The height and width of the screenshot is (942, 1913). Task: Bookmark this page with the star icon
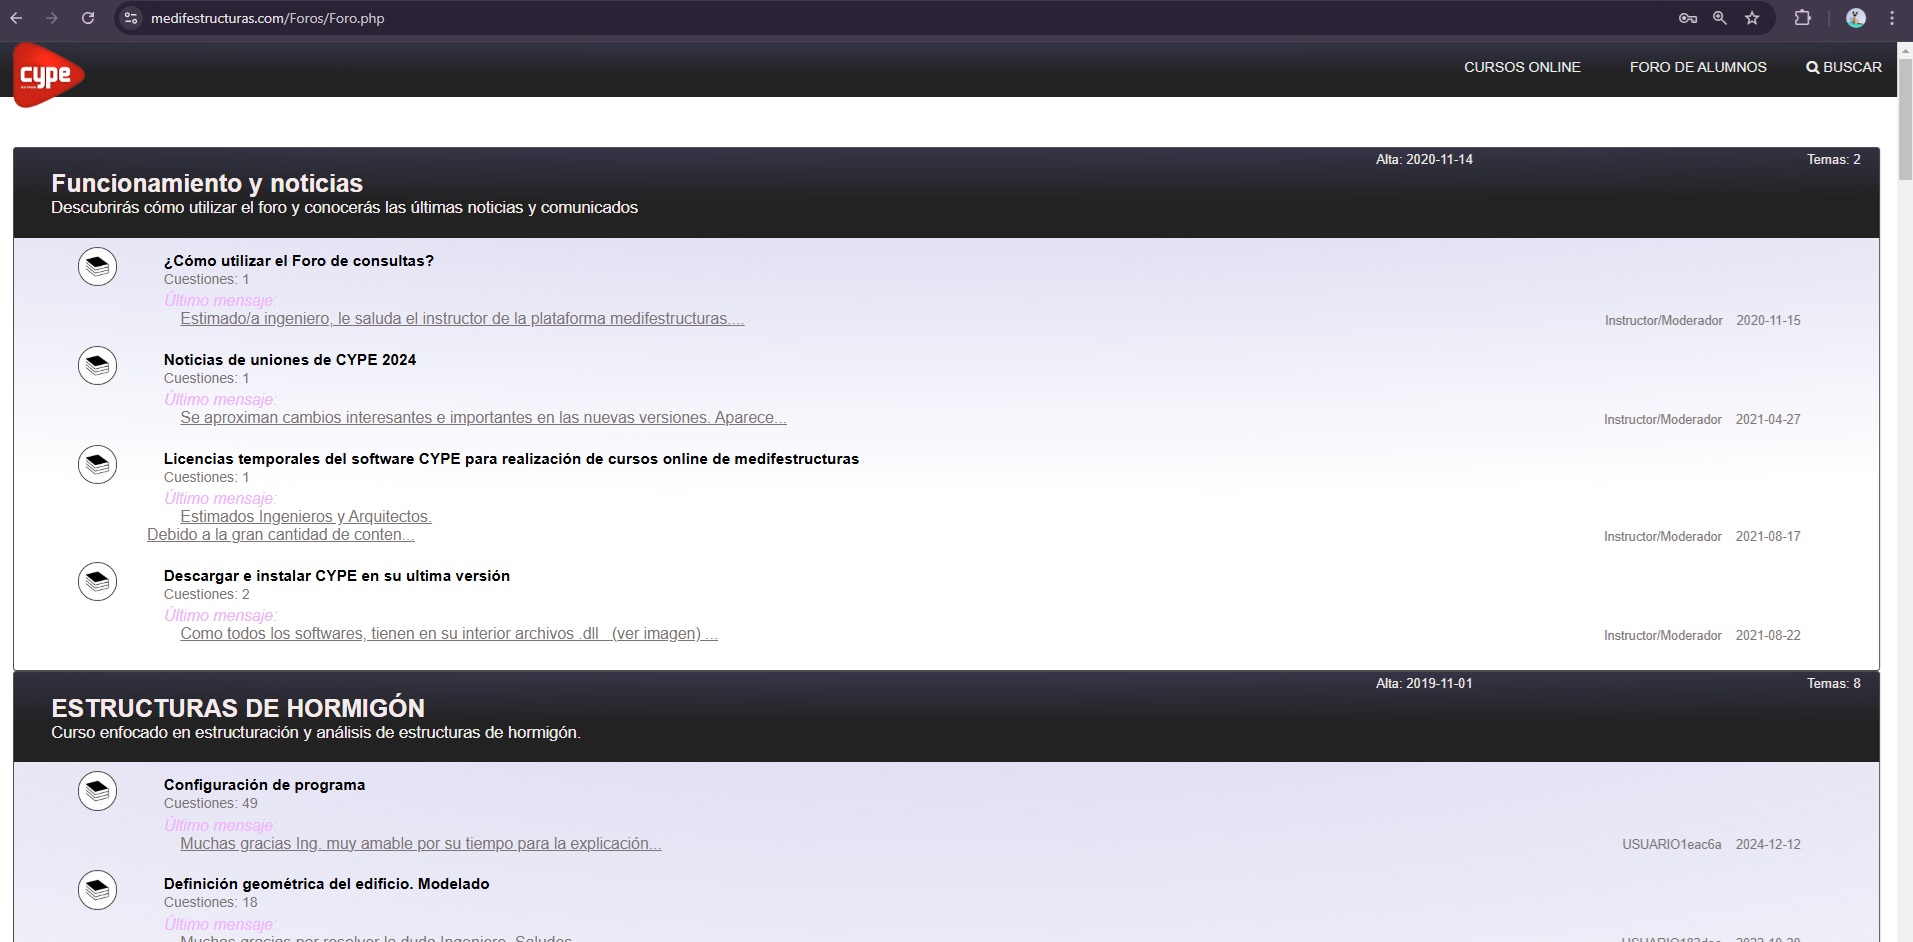coord(1752,18)
